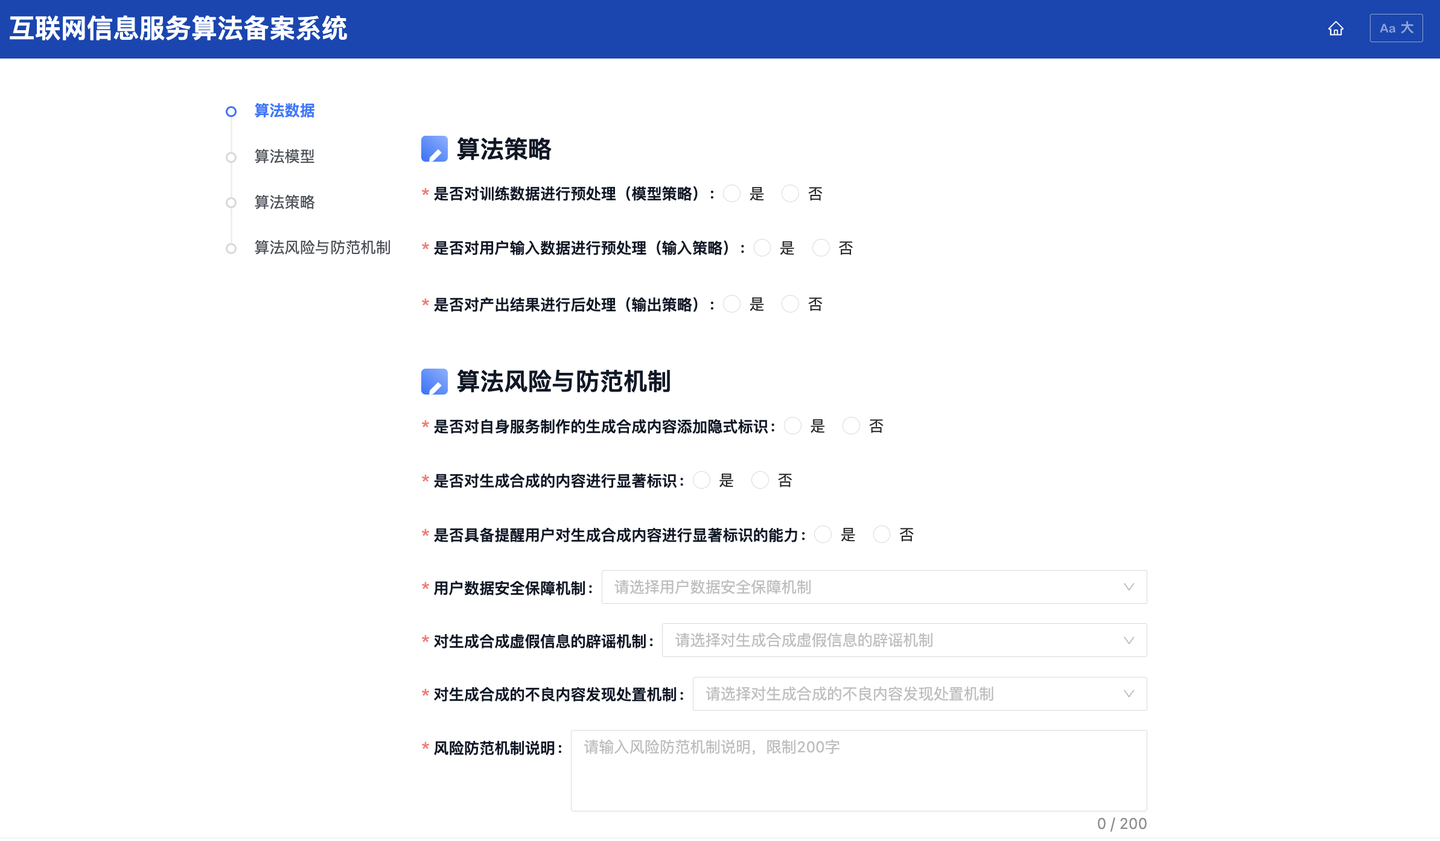
Task: Select 是 for 是否对产出结果进行后处理
Action: pos(731,303)
